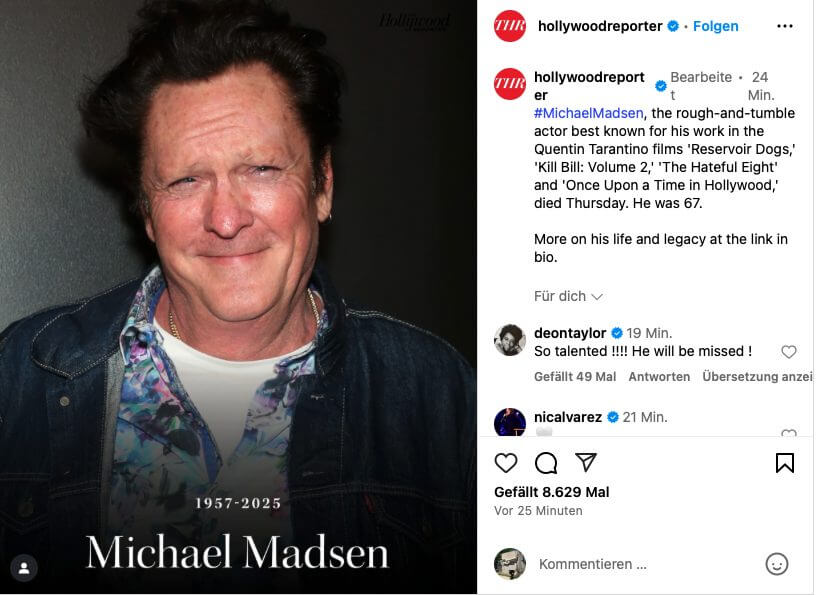The image size is (817, 595).
Task: Open three-dot more options menu
Action: coord(785,26)
